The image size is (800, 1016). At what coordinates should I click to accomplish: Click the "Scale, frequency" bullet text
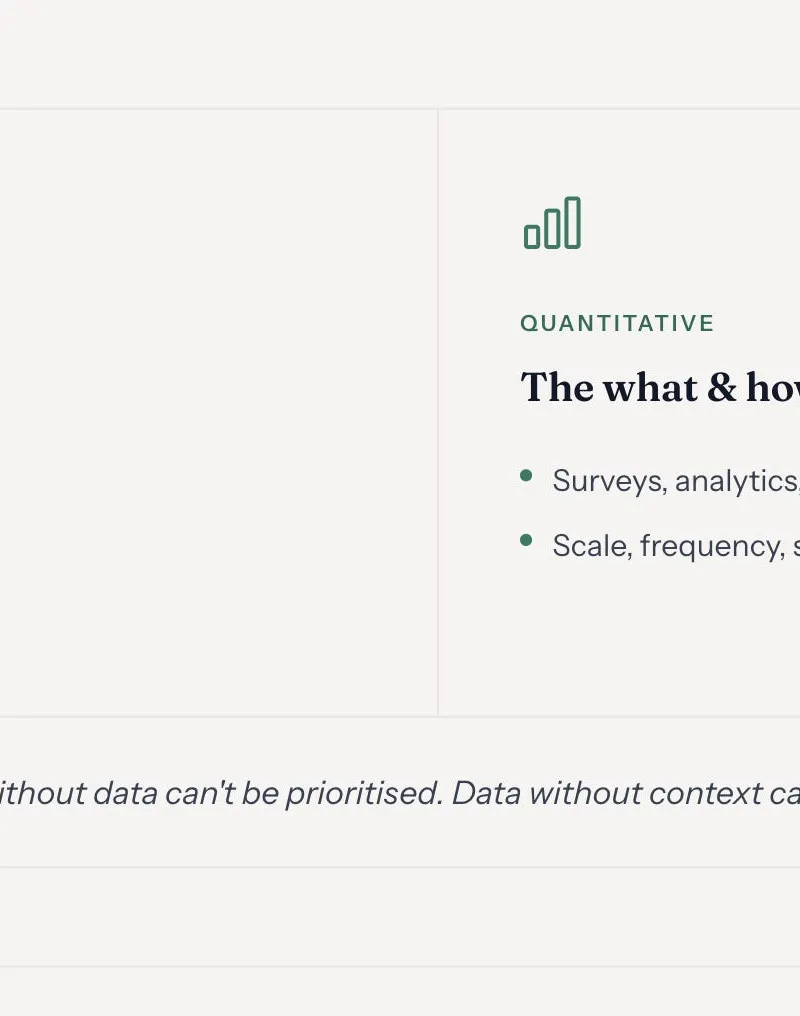point(676,546)
